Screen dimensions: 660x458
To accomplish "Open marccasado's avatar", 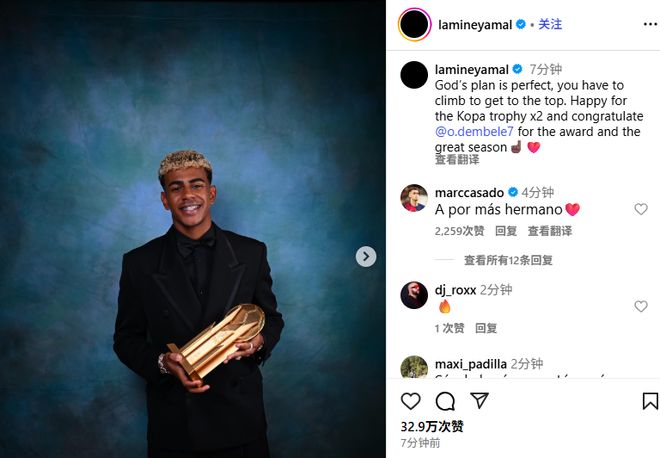I will point(414,198).
